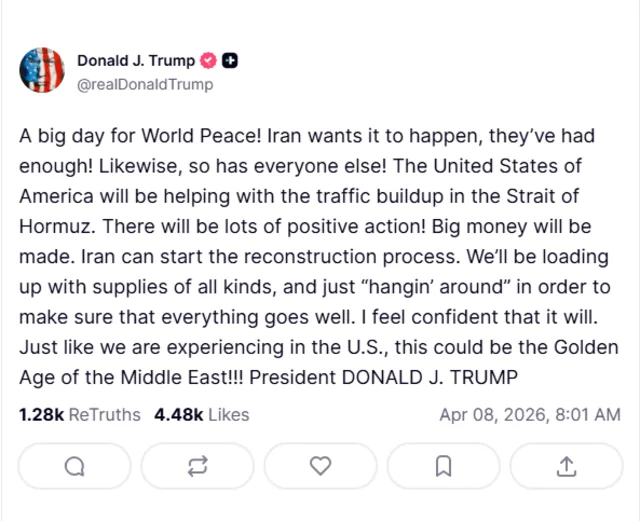Click the red verified checkmark badge
Screen dimensions: 640x521
pyautogui.click(x=207, y=61)
